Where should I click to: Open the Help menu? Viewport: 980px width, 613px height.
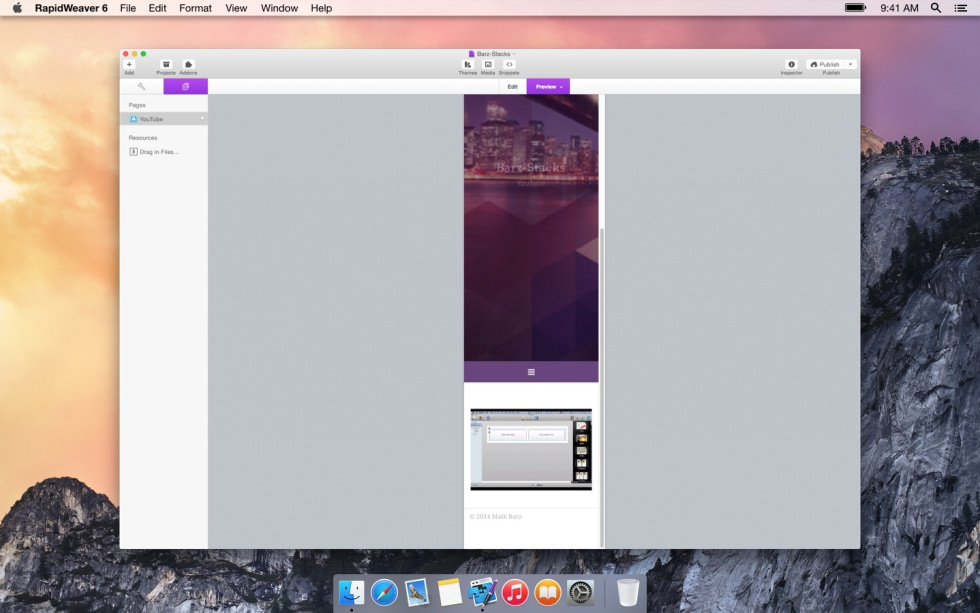(x=321, y=8)
